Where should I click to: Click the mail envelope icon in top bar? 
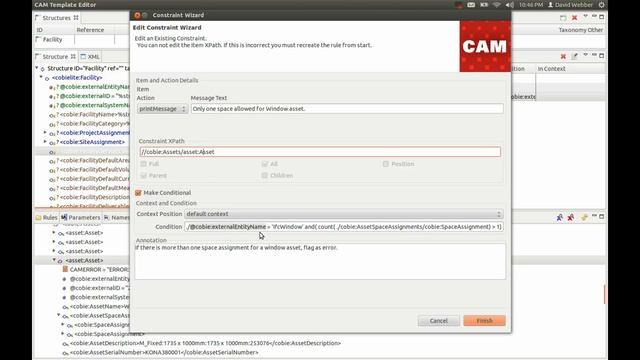pyautogui.click(x=471, y=5)
